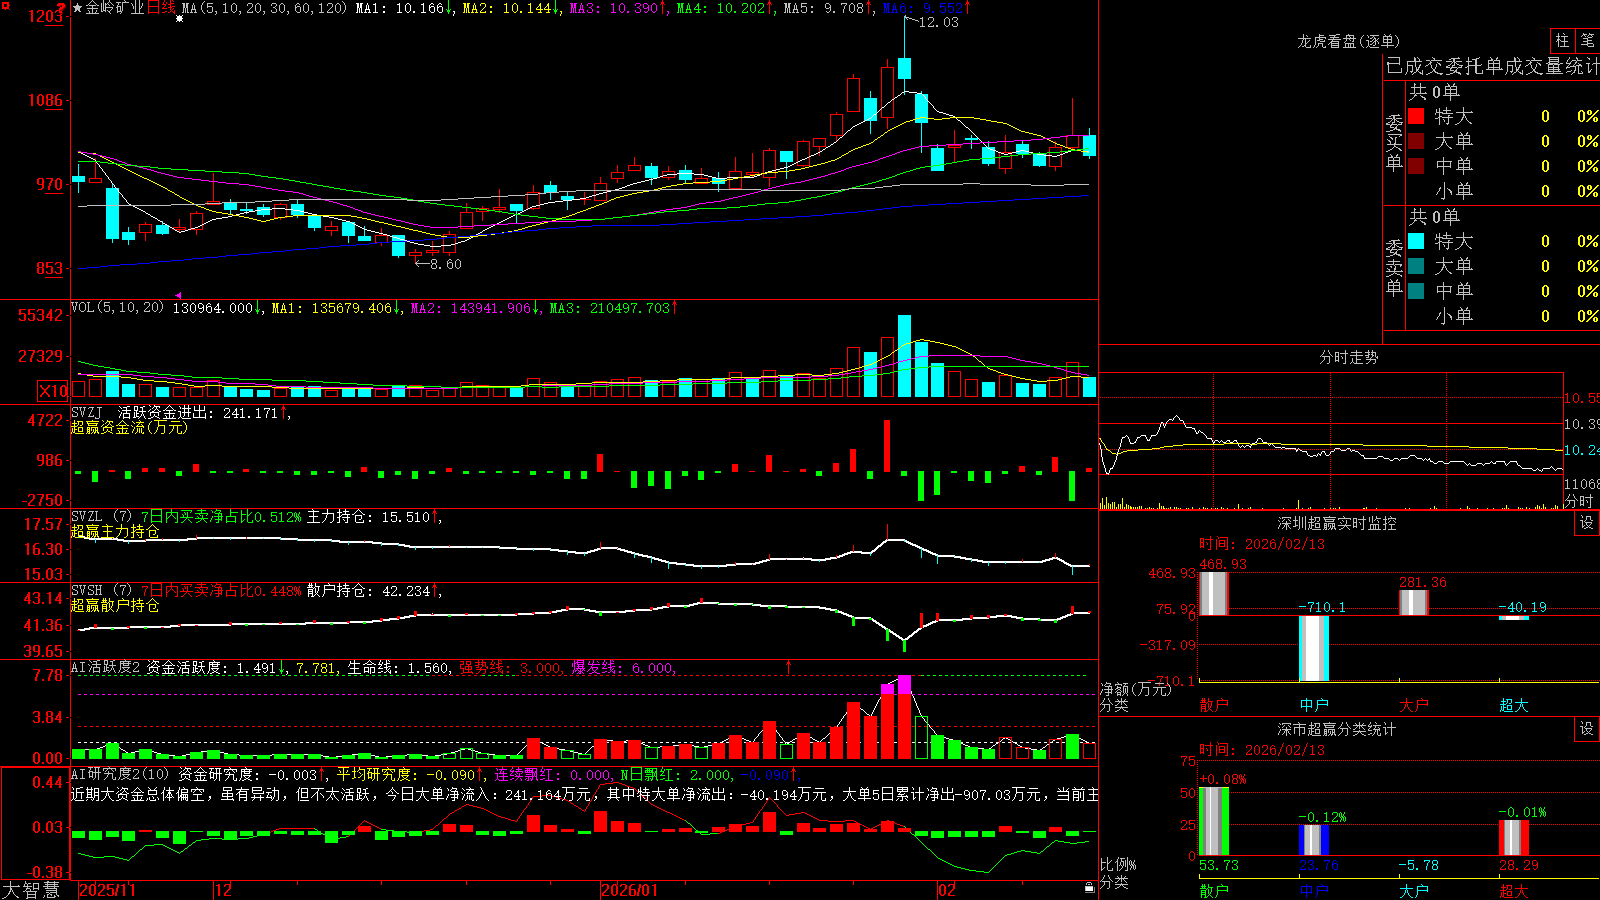Click the 2026/01 date on the time axis

(x=629, y=890)
